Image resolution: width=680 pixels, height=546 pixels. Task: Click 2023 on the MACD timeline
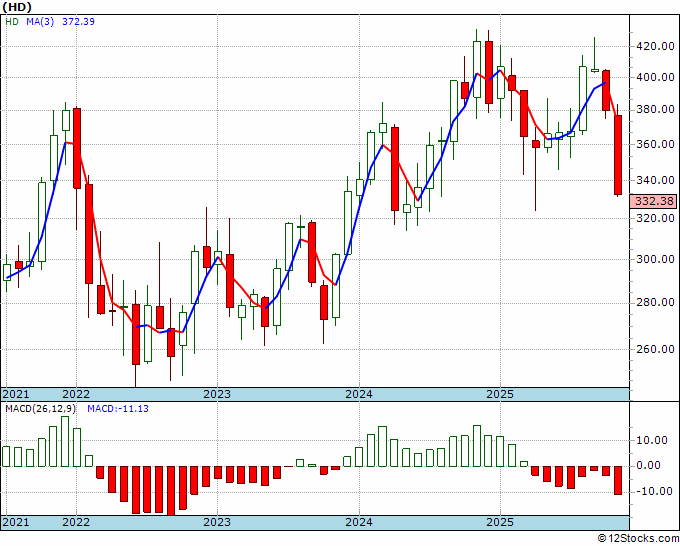[217, 522]
